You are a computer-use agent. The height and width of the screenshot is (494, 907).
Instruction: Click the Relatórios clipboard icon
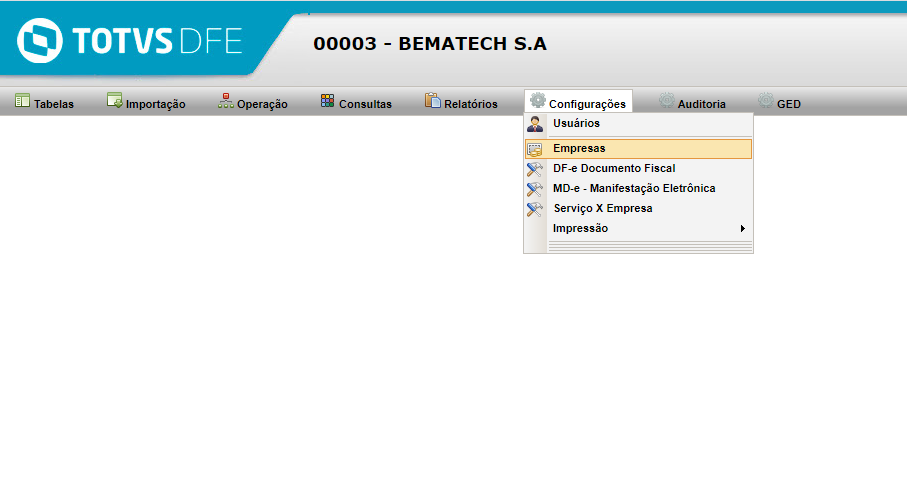tap(433, 101)
